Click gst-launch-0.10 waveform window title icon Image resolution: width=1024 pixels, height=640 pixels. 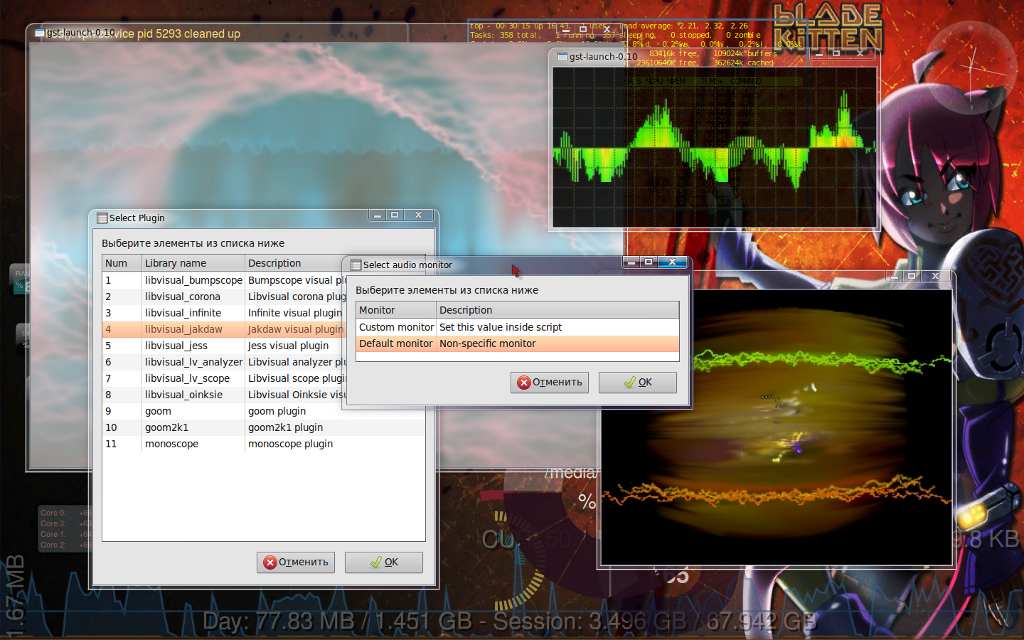pyautogui.click(x=562, y=57)
